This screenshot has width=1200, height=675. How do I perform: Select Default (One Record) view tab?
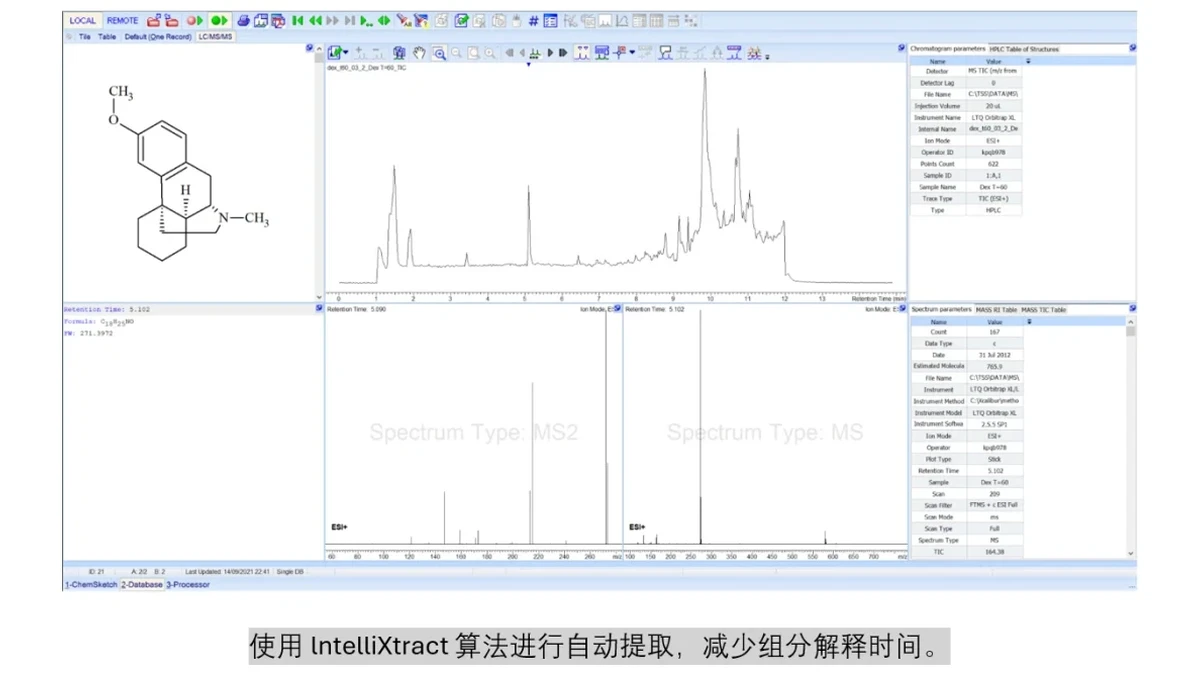click(158, 37)
